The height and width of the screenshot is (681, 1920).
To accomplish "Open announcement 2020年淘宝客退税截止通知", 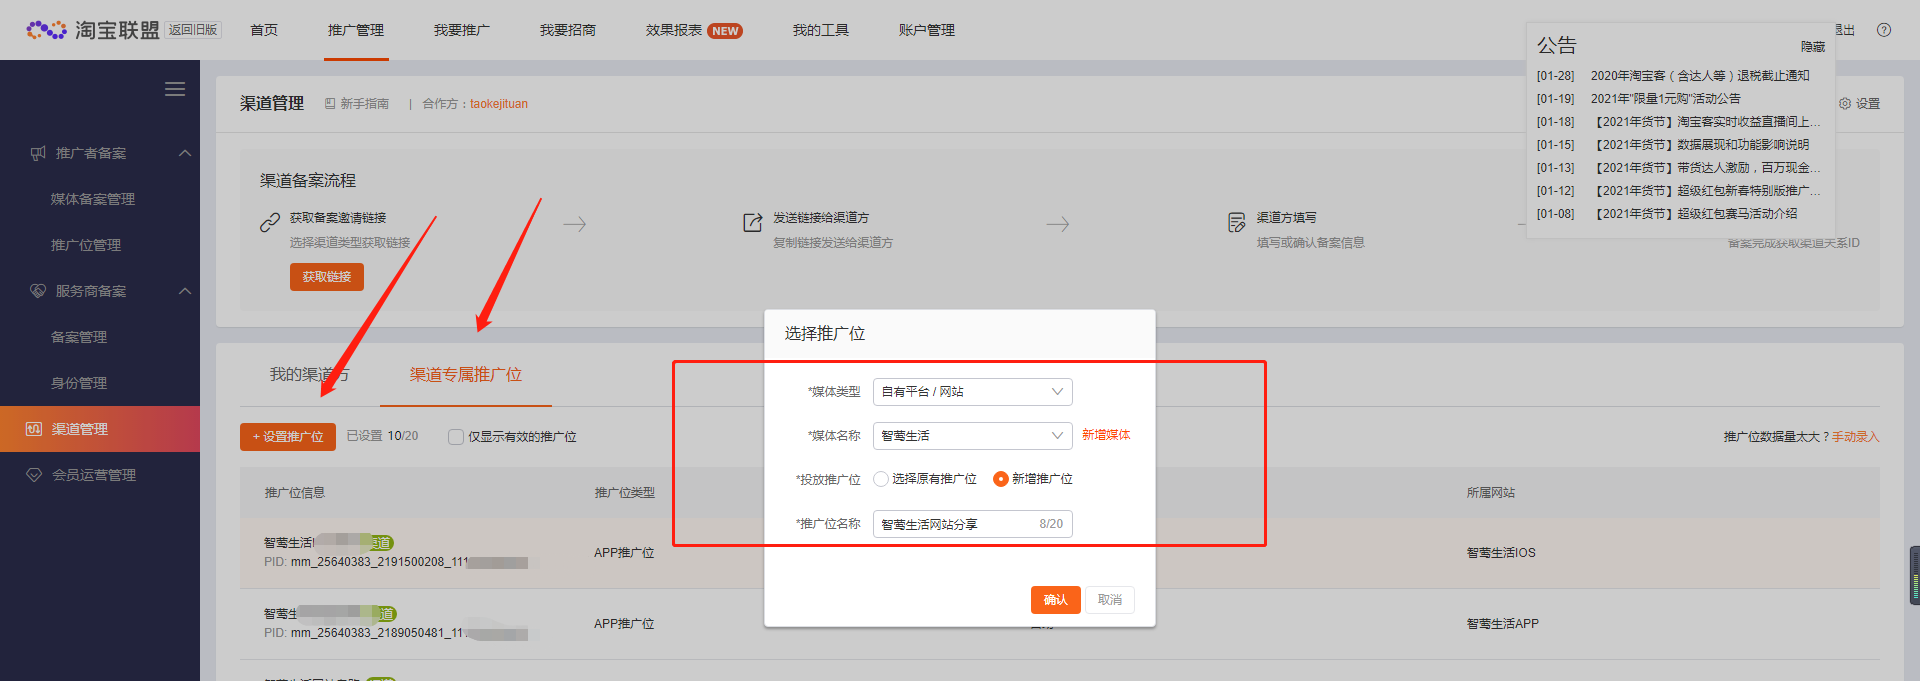I will point(1700,76).
